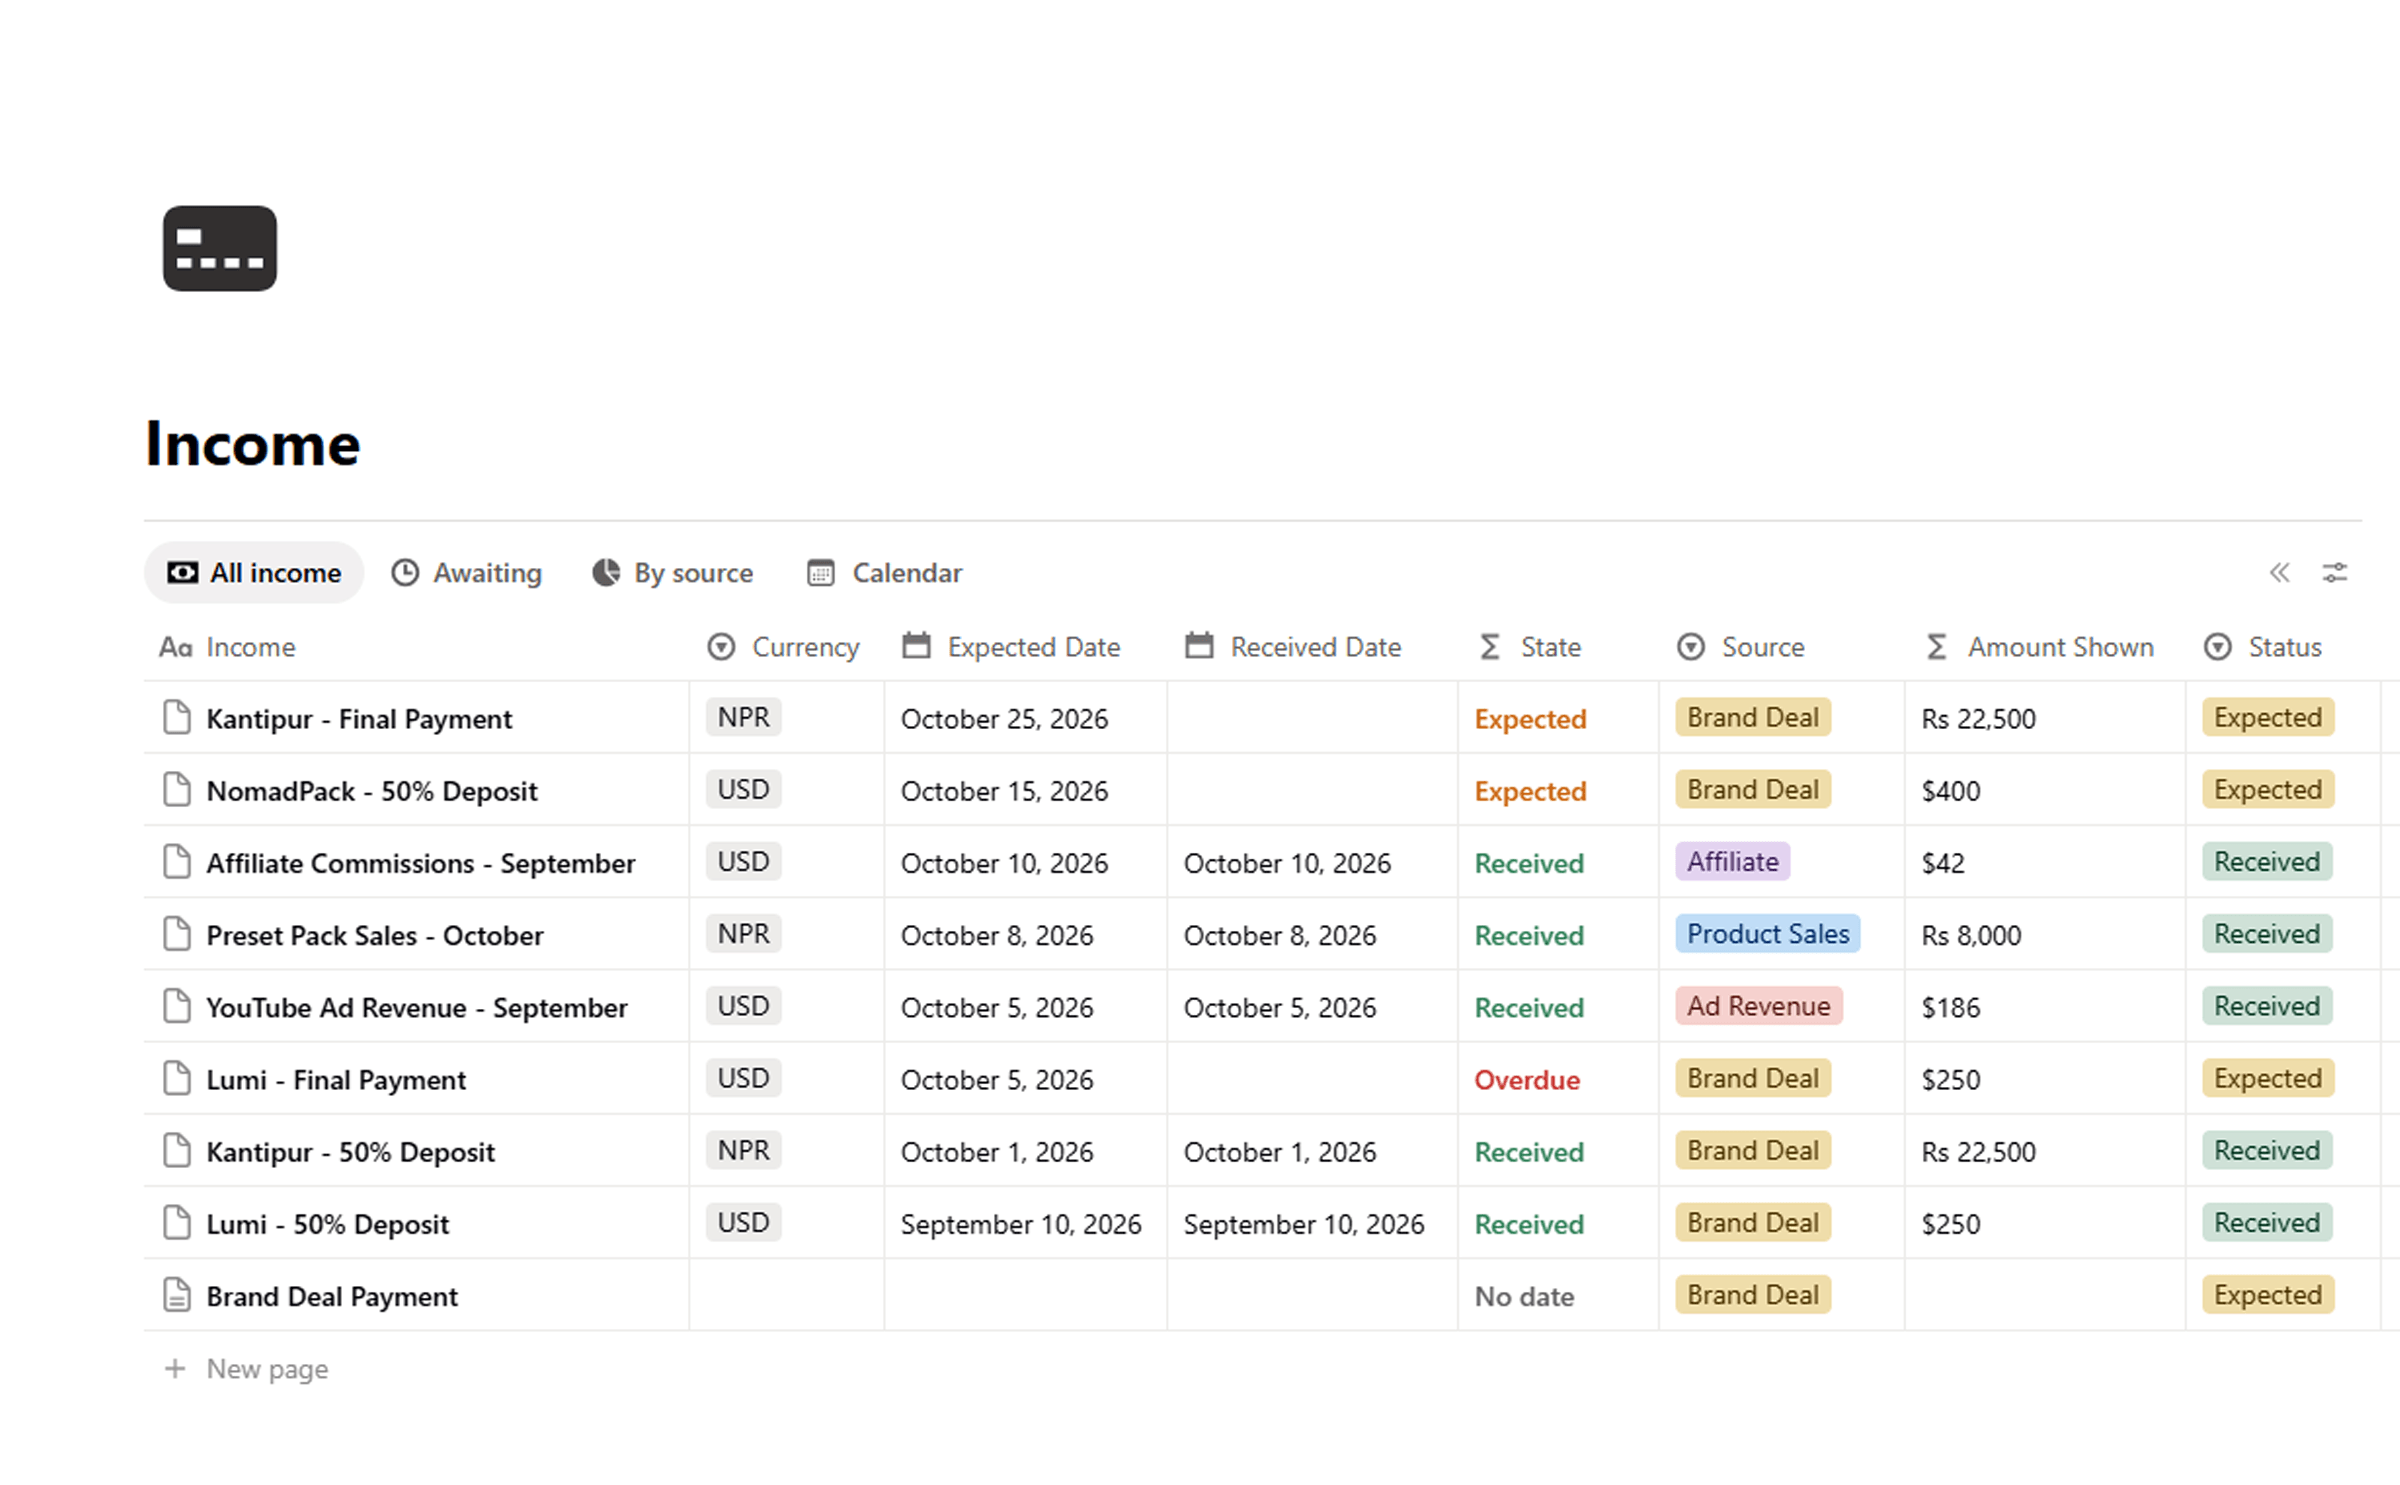Viewport: 2400px width, 1485px height.
Task: Click No date state for Brand Deal Payment
Action: pos(1524,1296)
